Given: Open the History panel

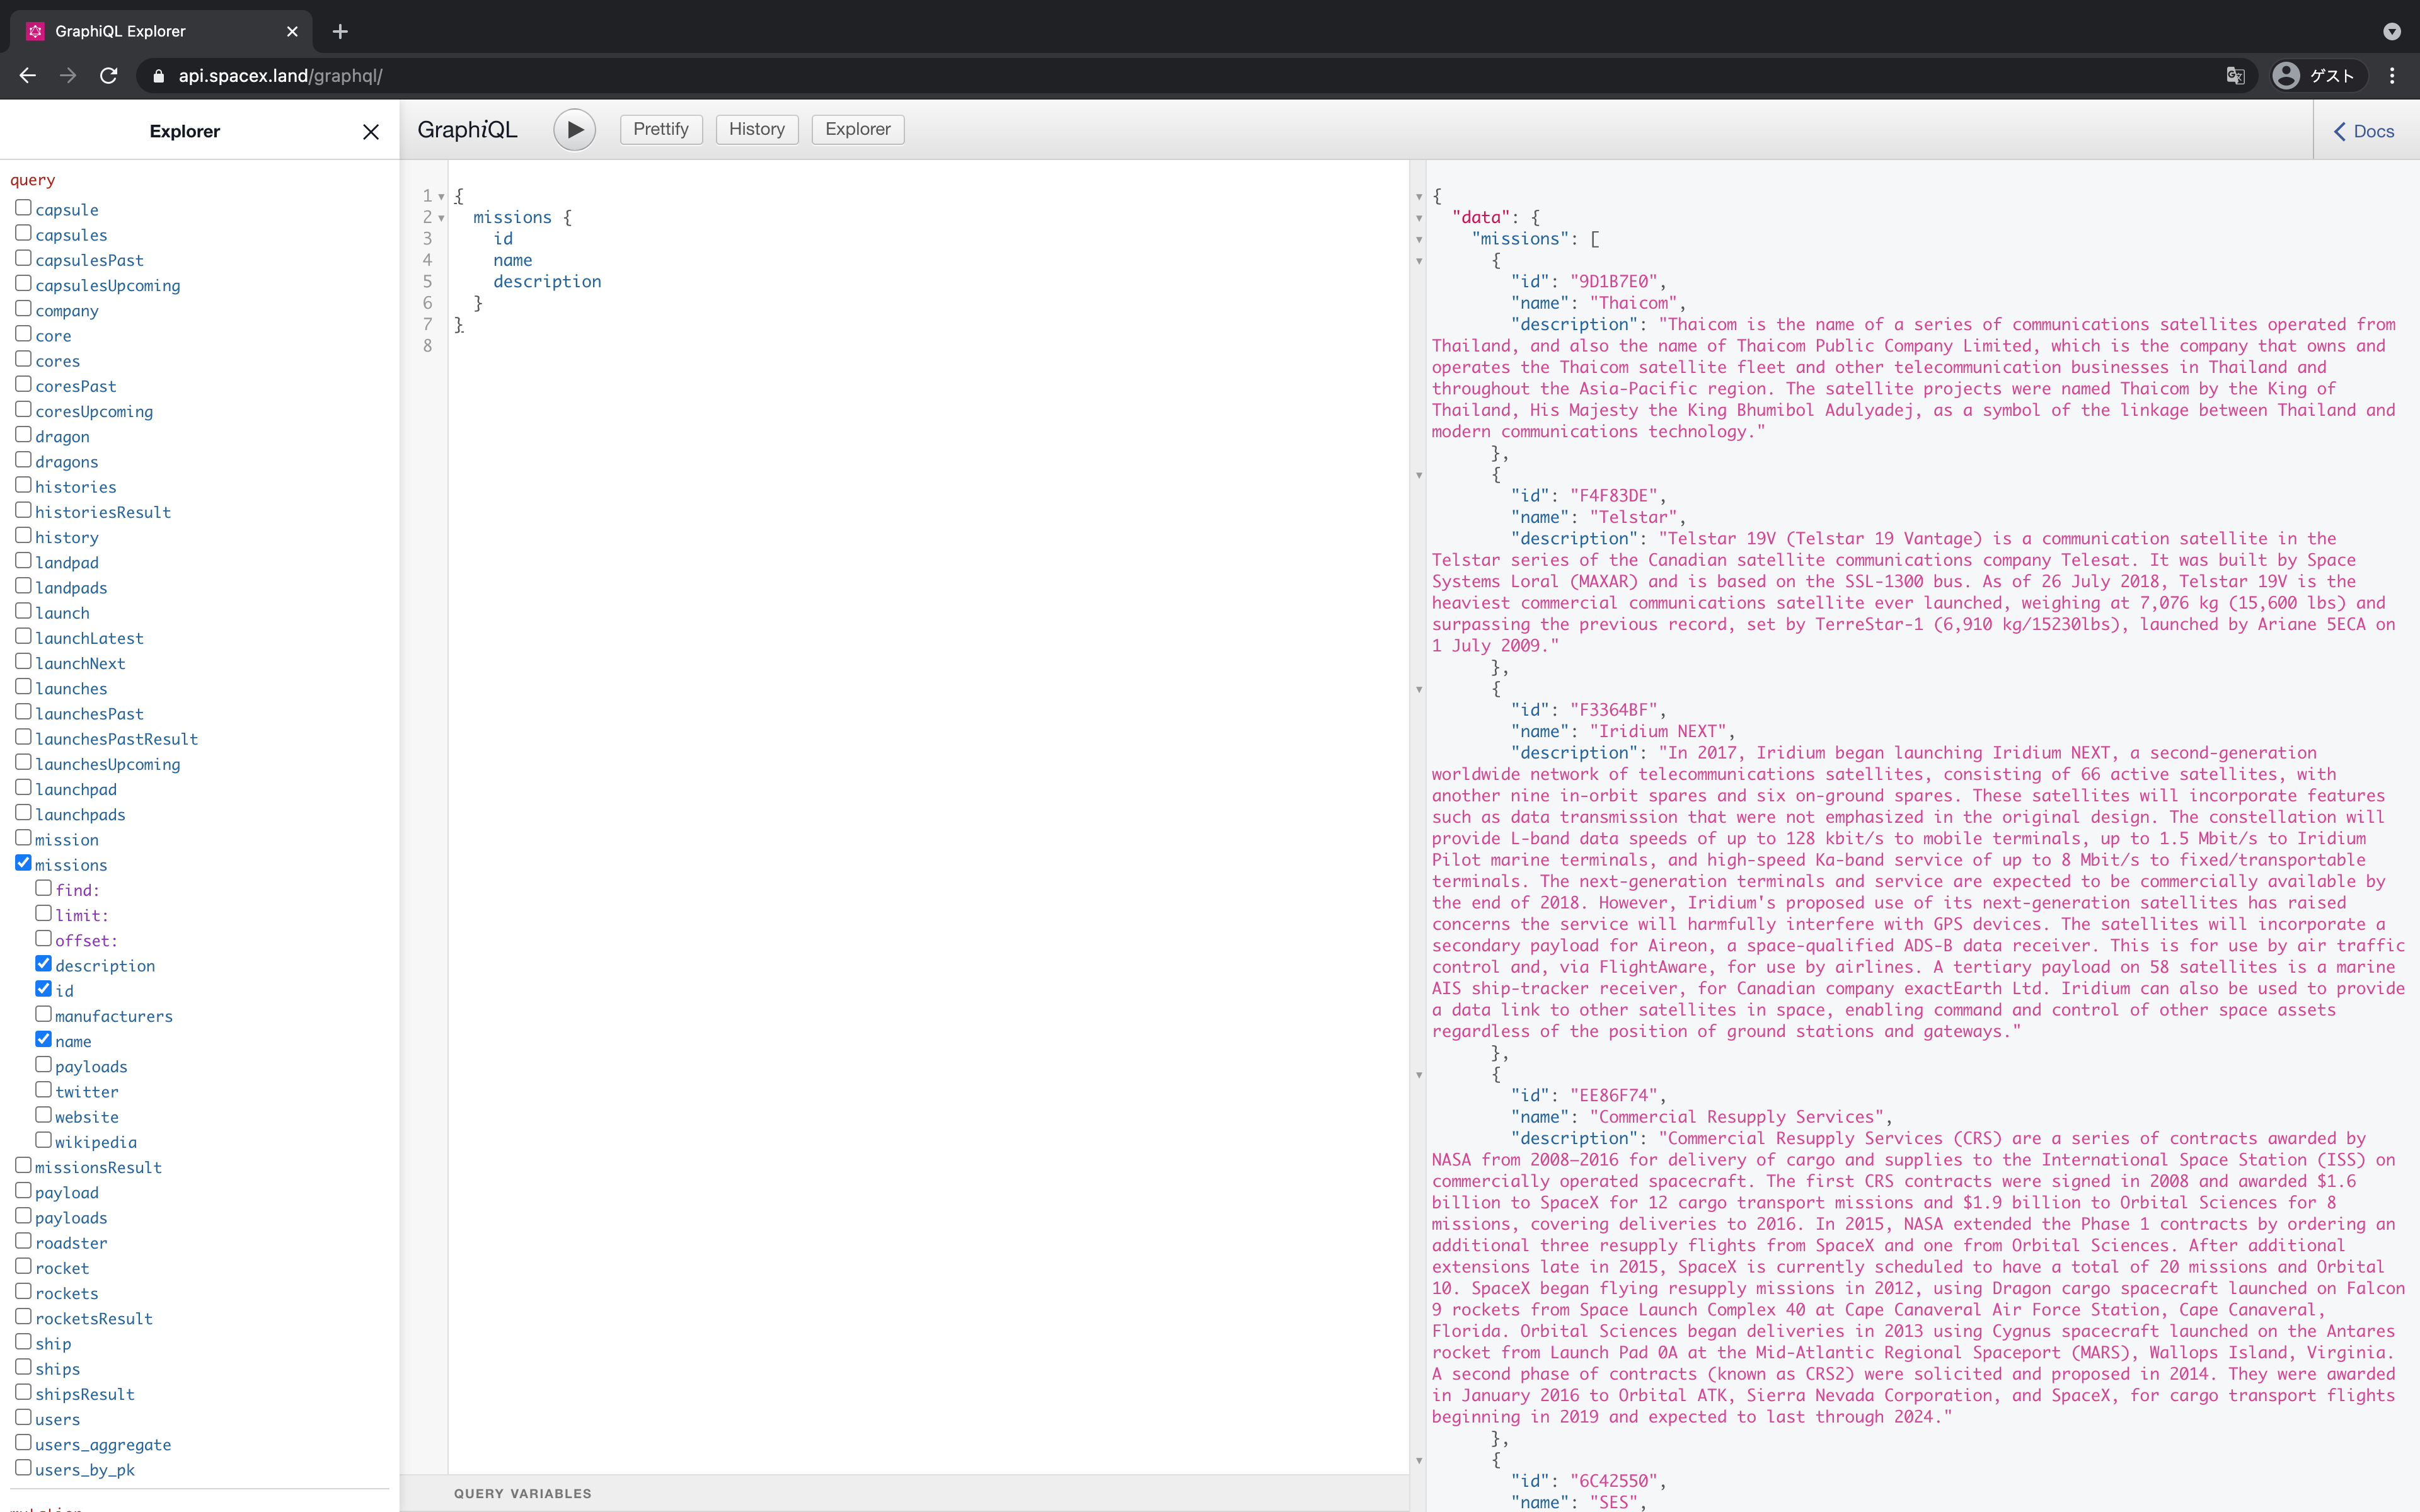Looking at the screenshot, I should click(756, 129).
